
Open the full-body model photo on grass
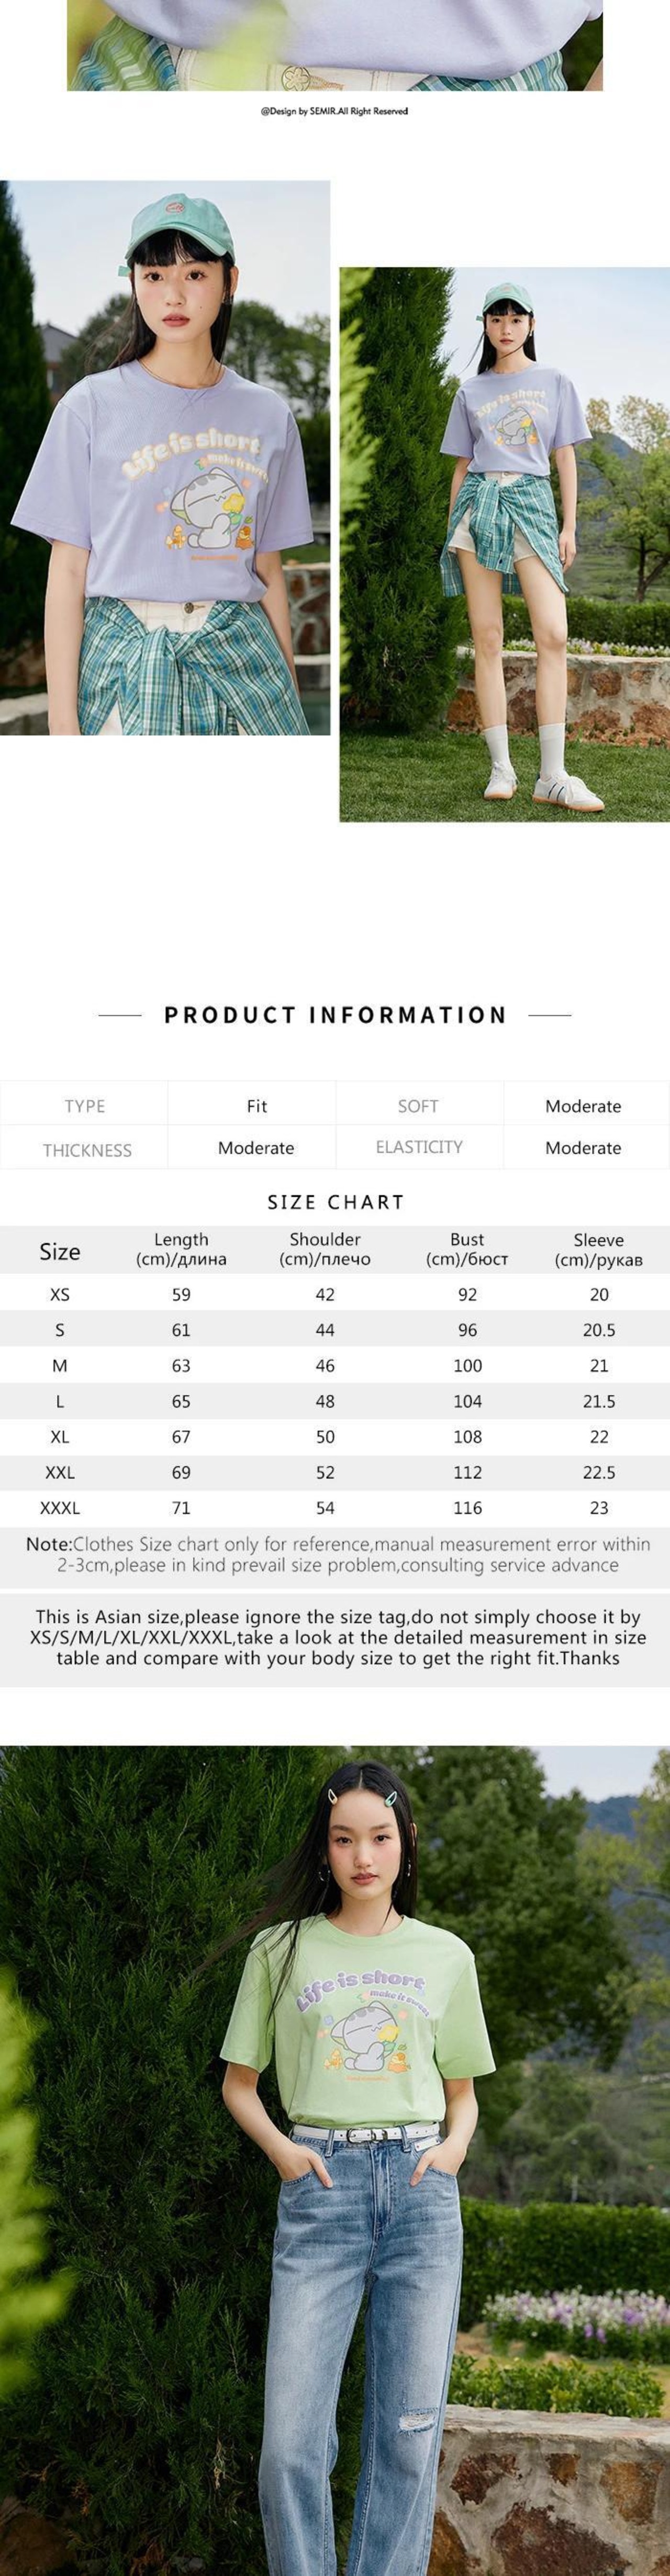coord(504,544)
